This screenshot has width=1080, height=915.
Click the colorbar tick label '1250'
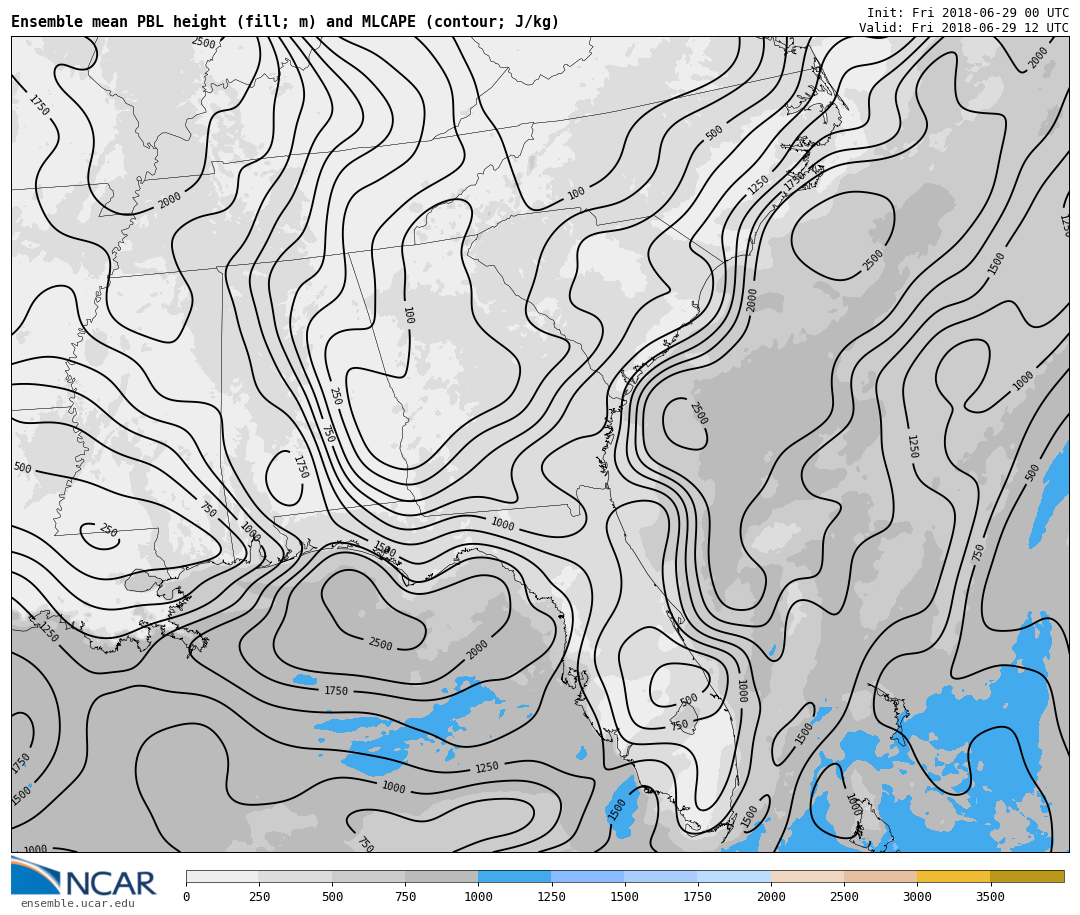551,896
